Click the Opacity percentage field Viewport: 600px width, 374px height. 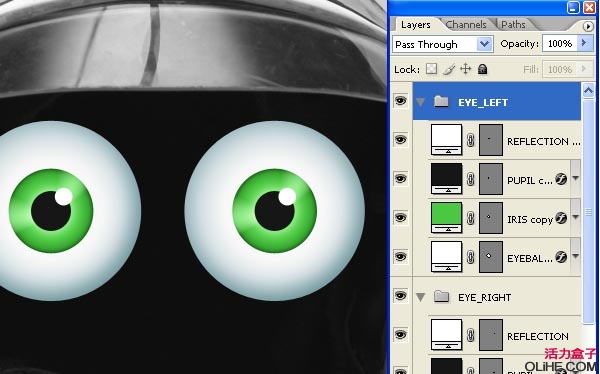pos(560,44)
